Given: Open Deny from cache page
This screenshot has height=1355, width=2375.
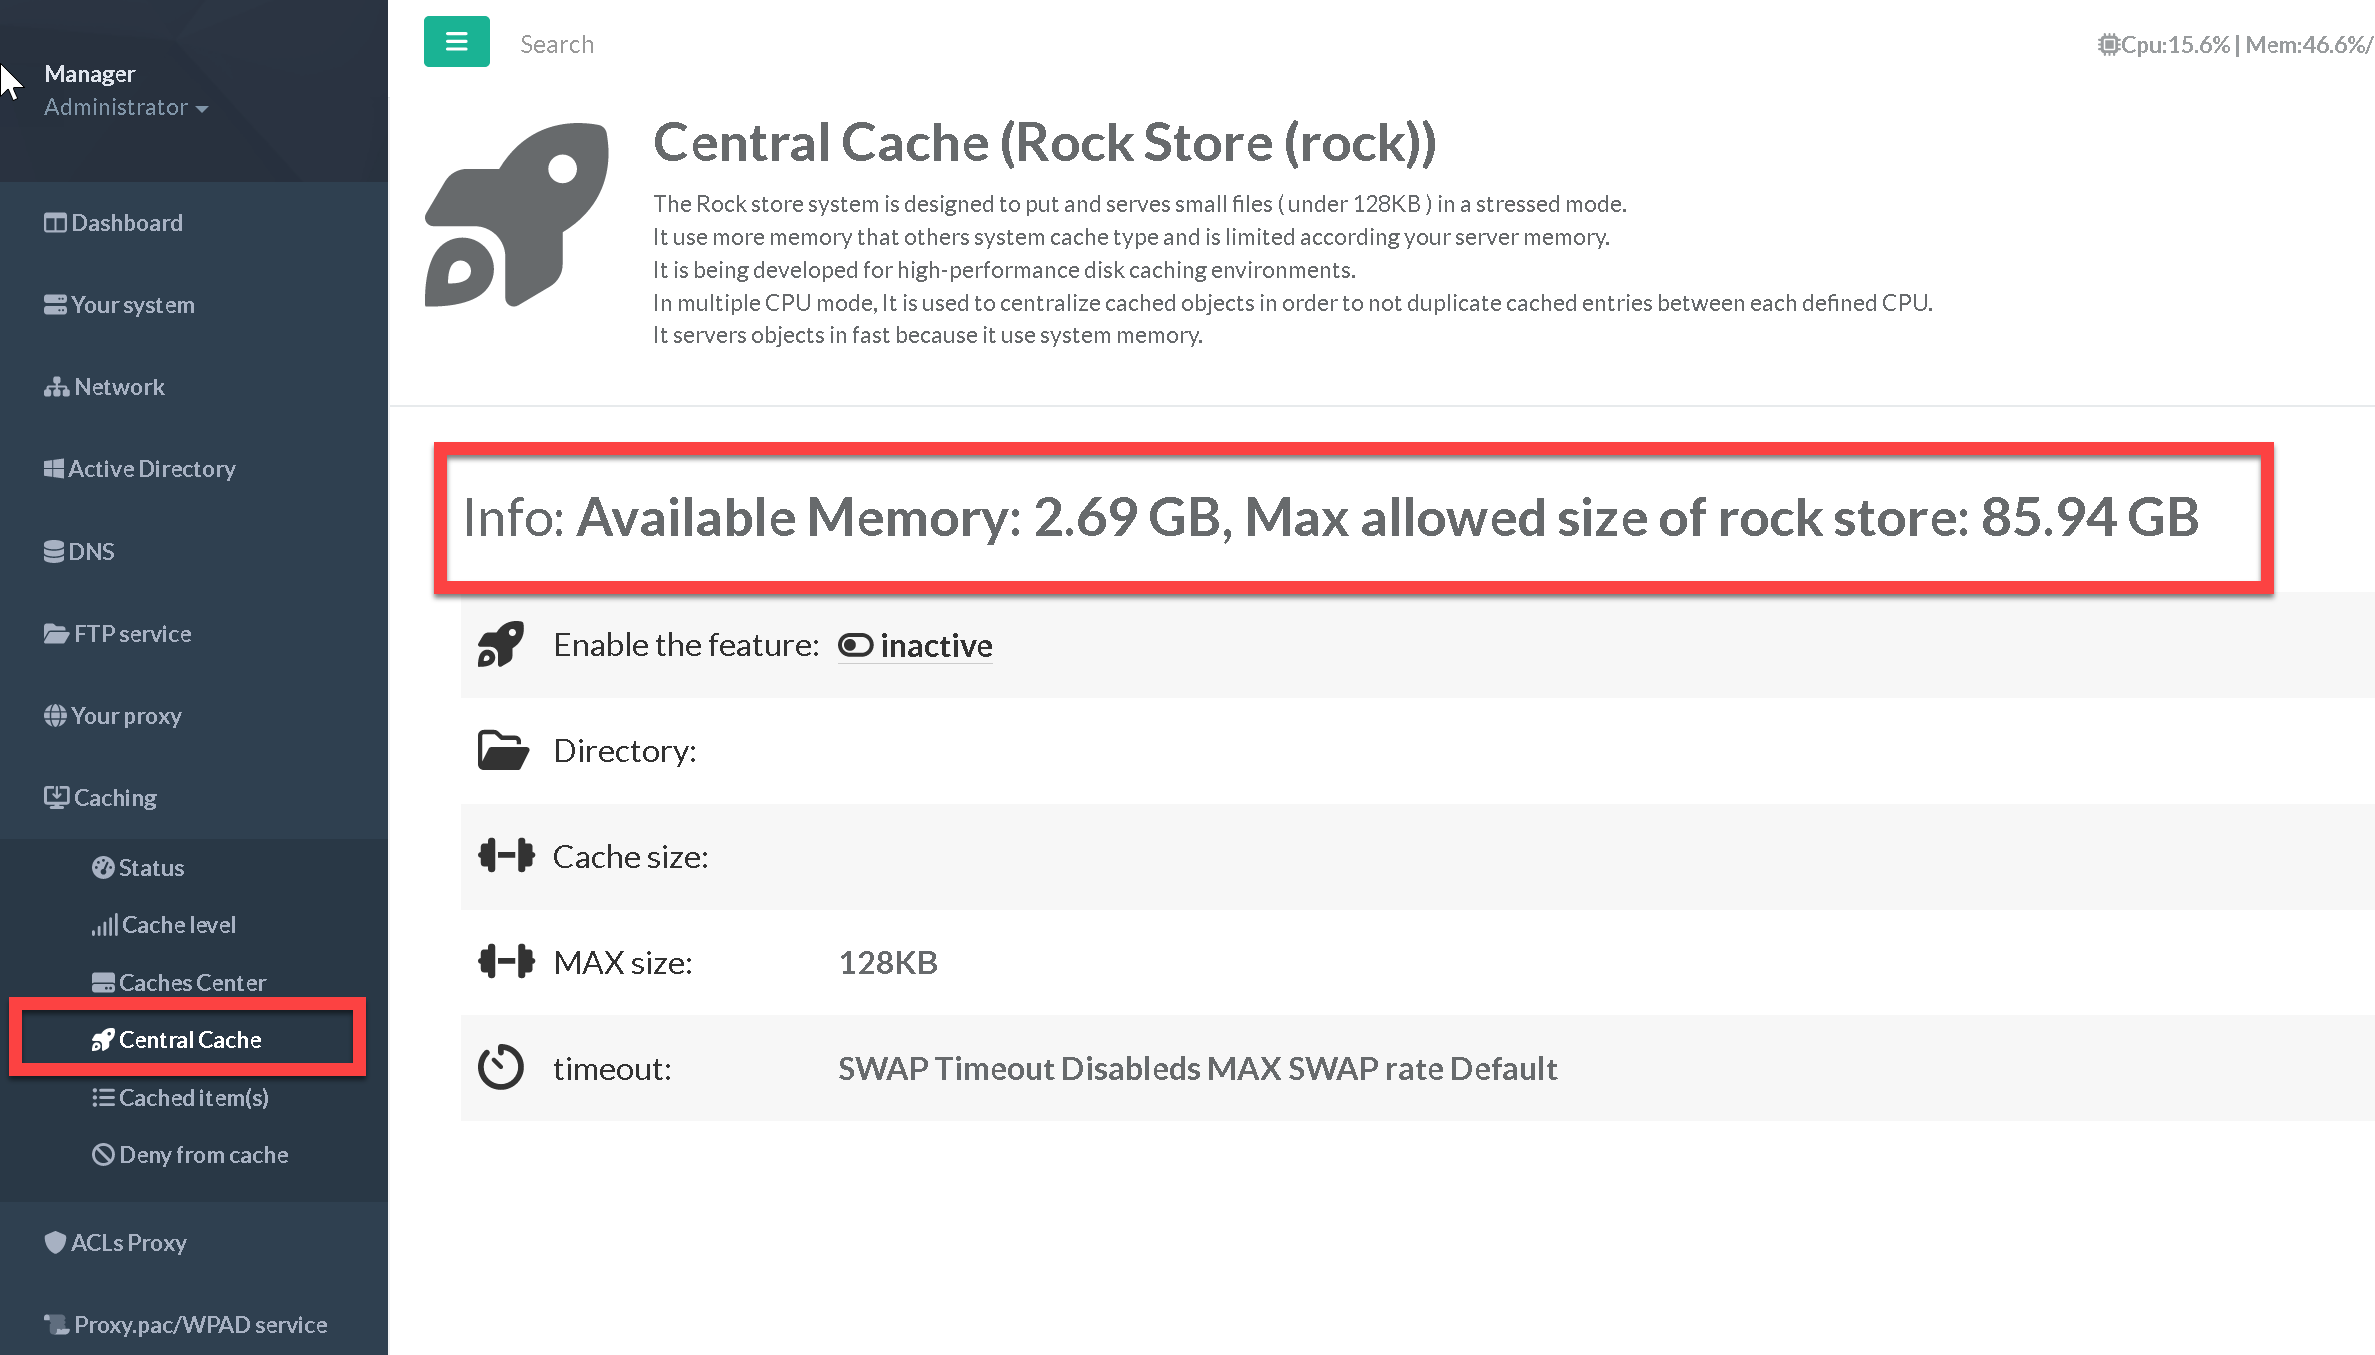Looking at the screenshot, I should click(x=203, y=1155).
